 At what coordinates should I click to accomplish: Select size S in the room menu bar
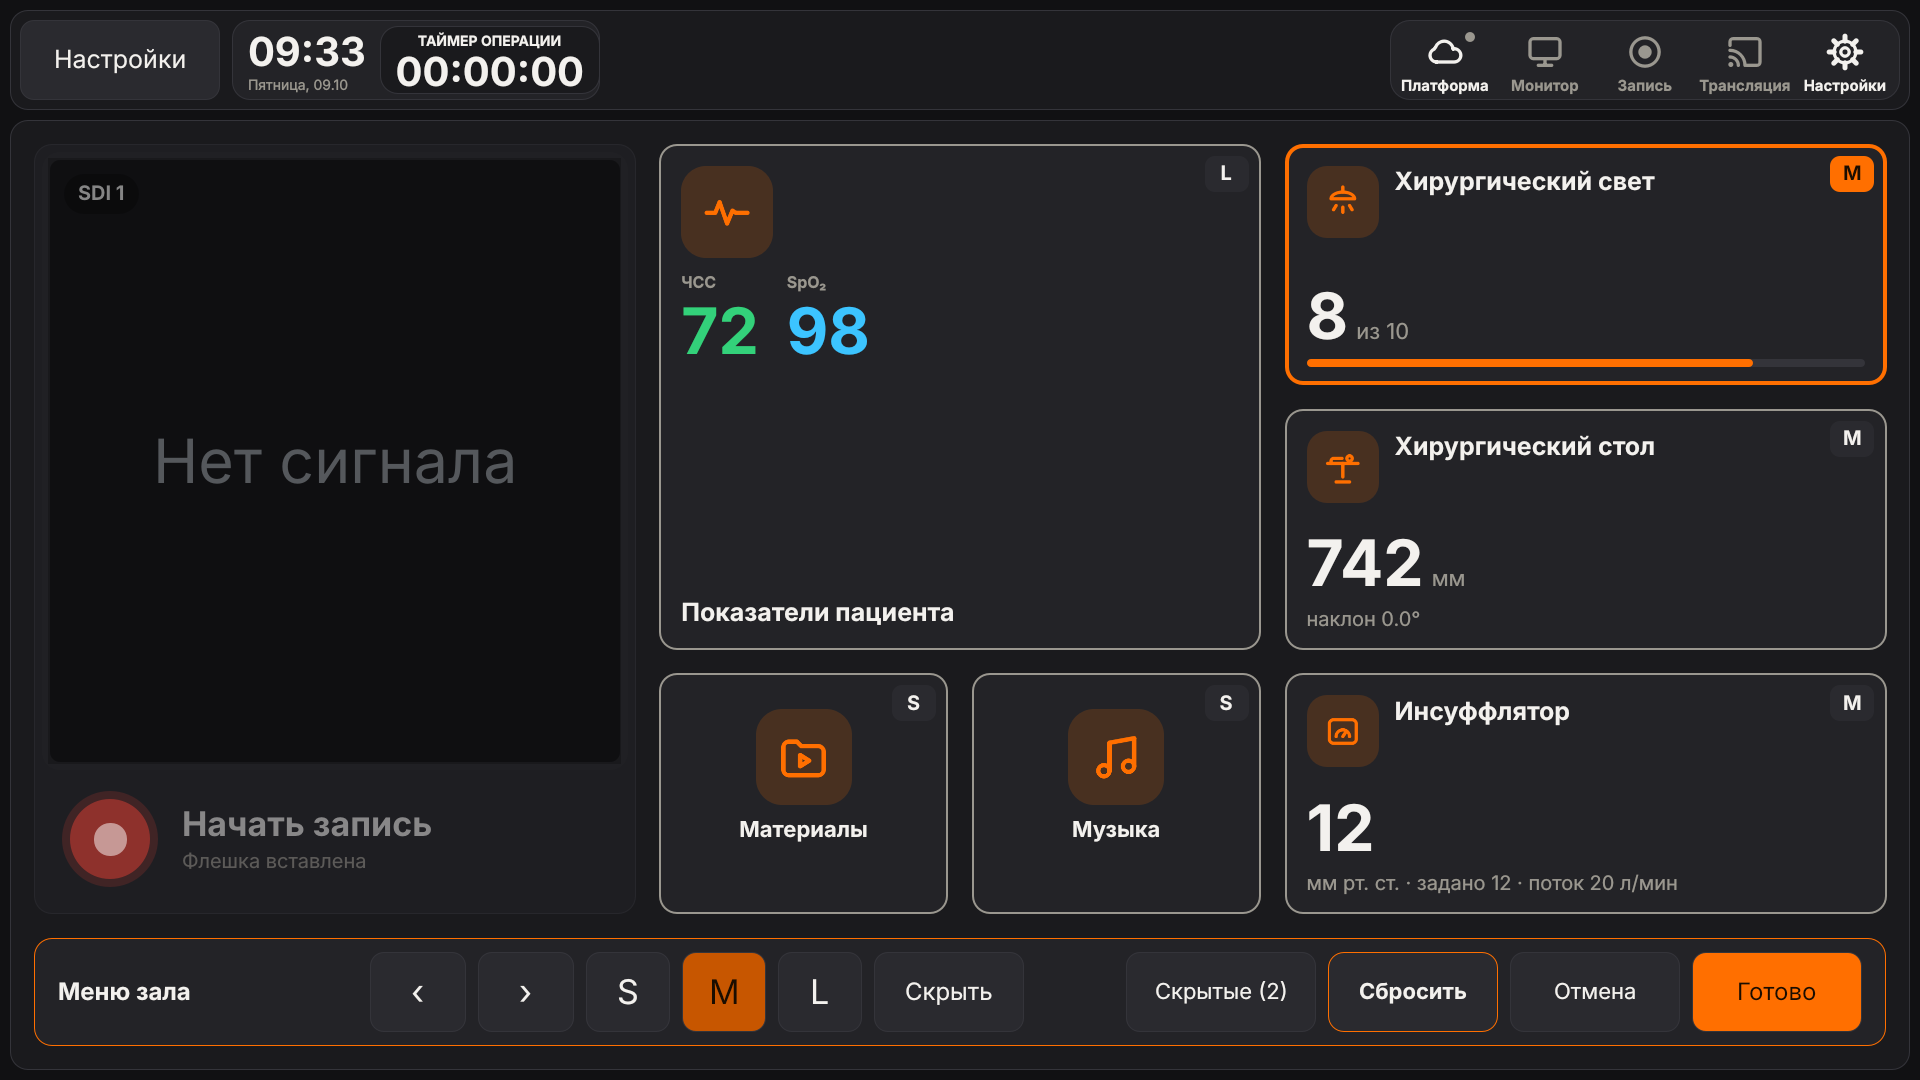627,992
